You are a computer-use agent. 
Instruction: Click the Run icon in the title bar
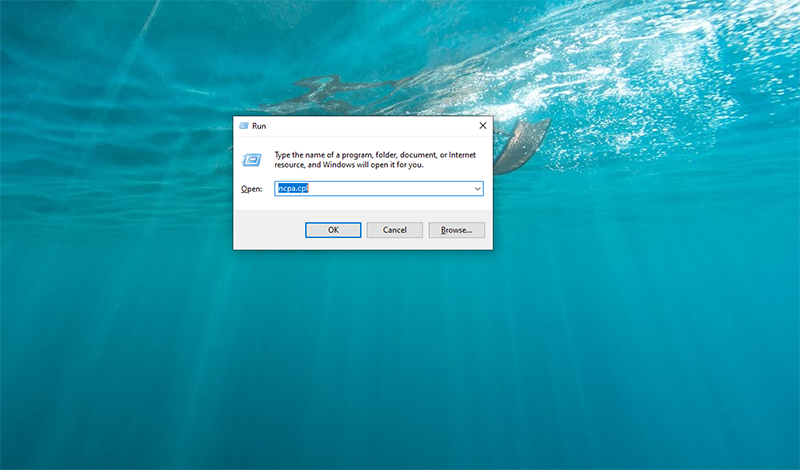tap(244, 126)
